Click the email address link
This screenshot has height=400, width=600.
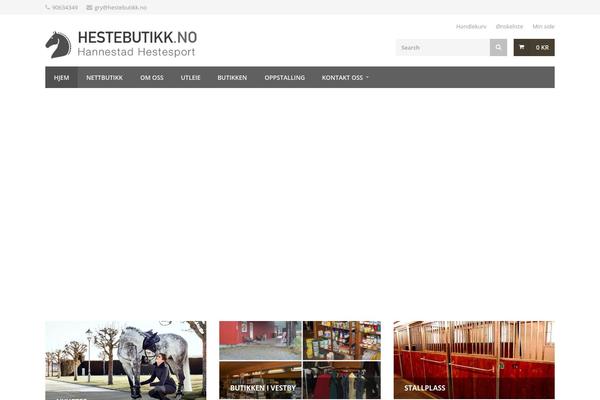pyautogui.click(x=121, y=7)
